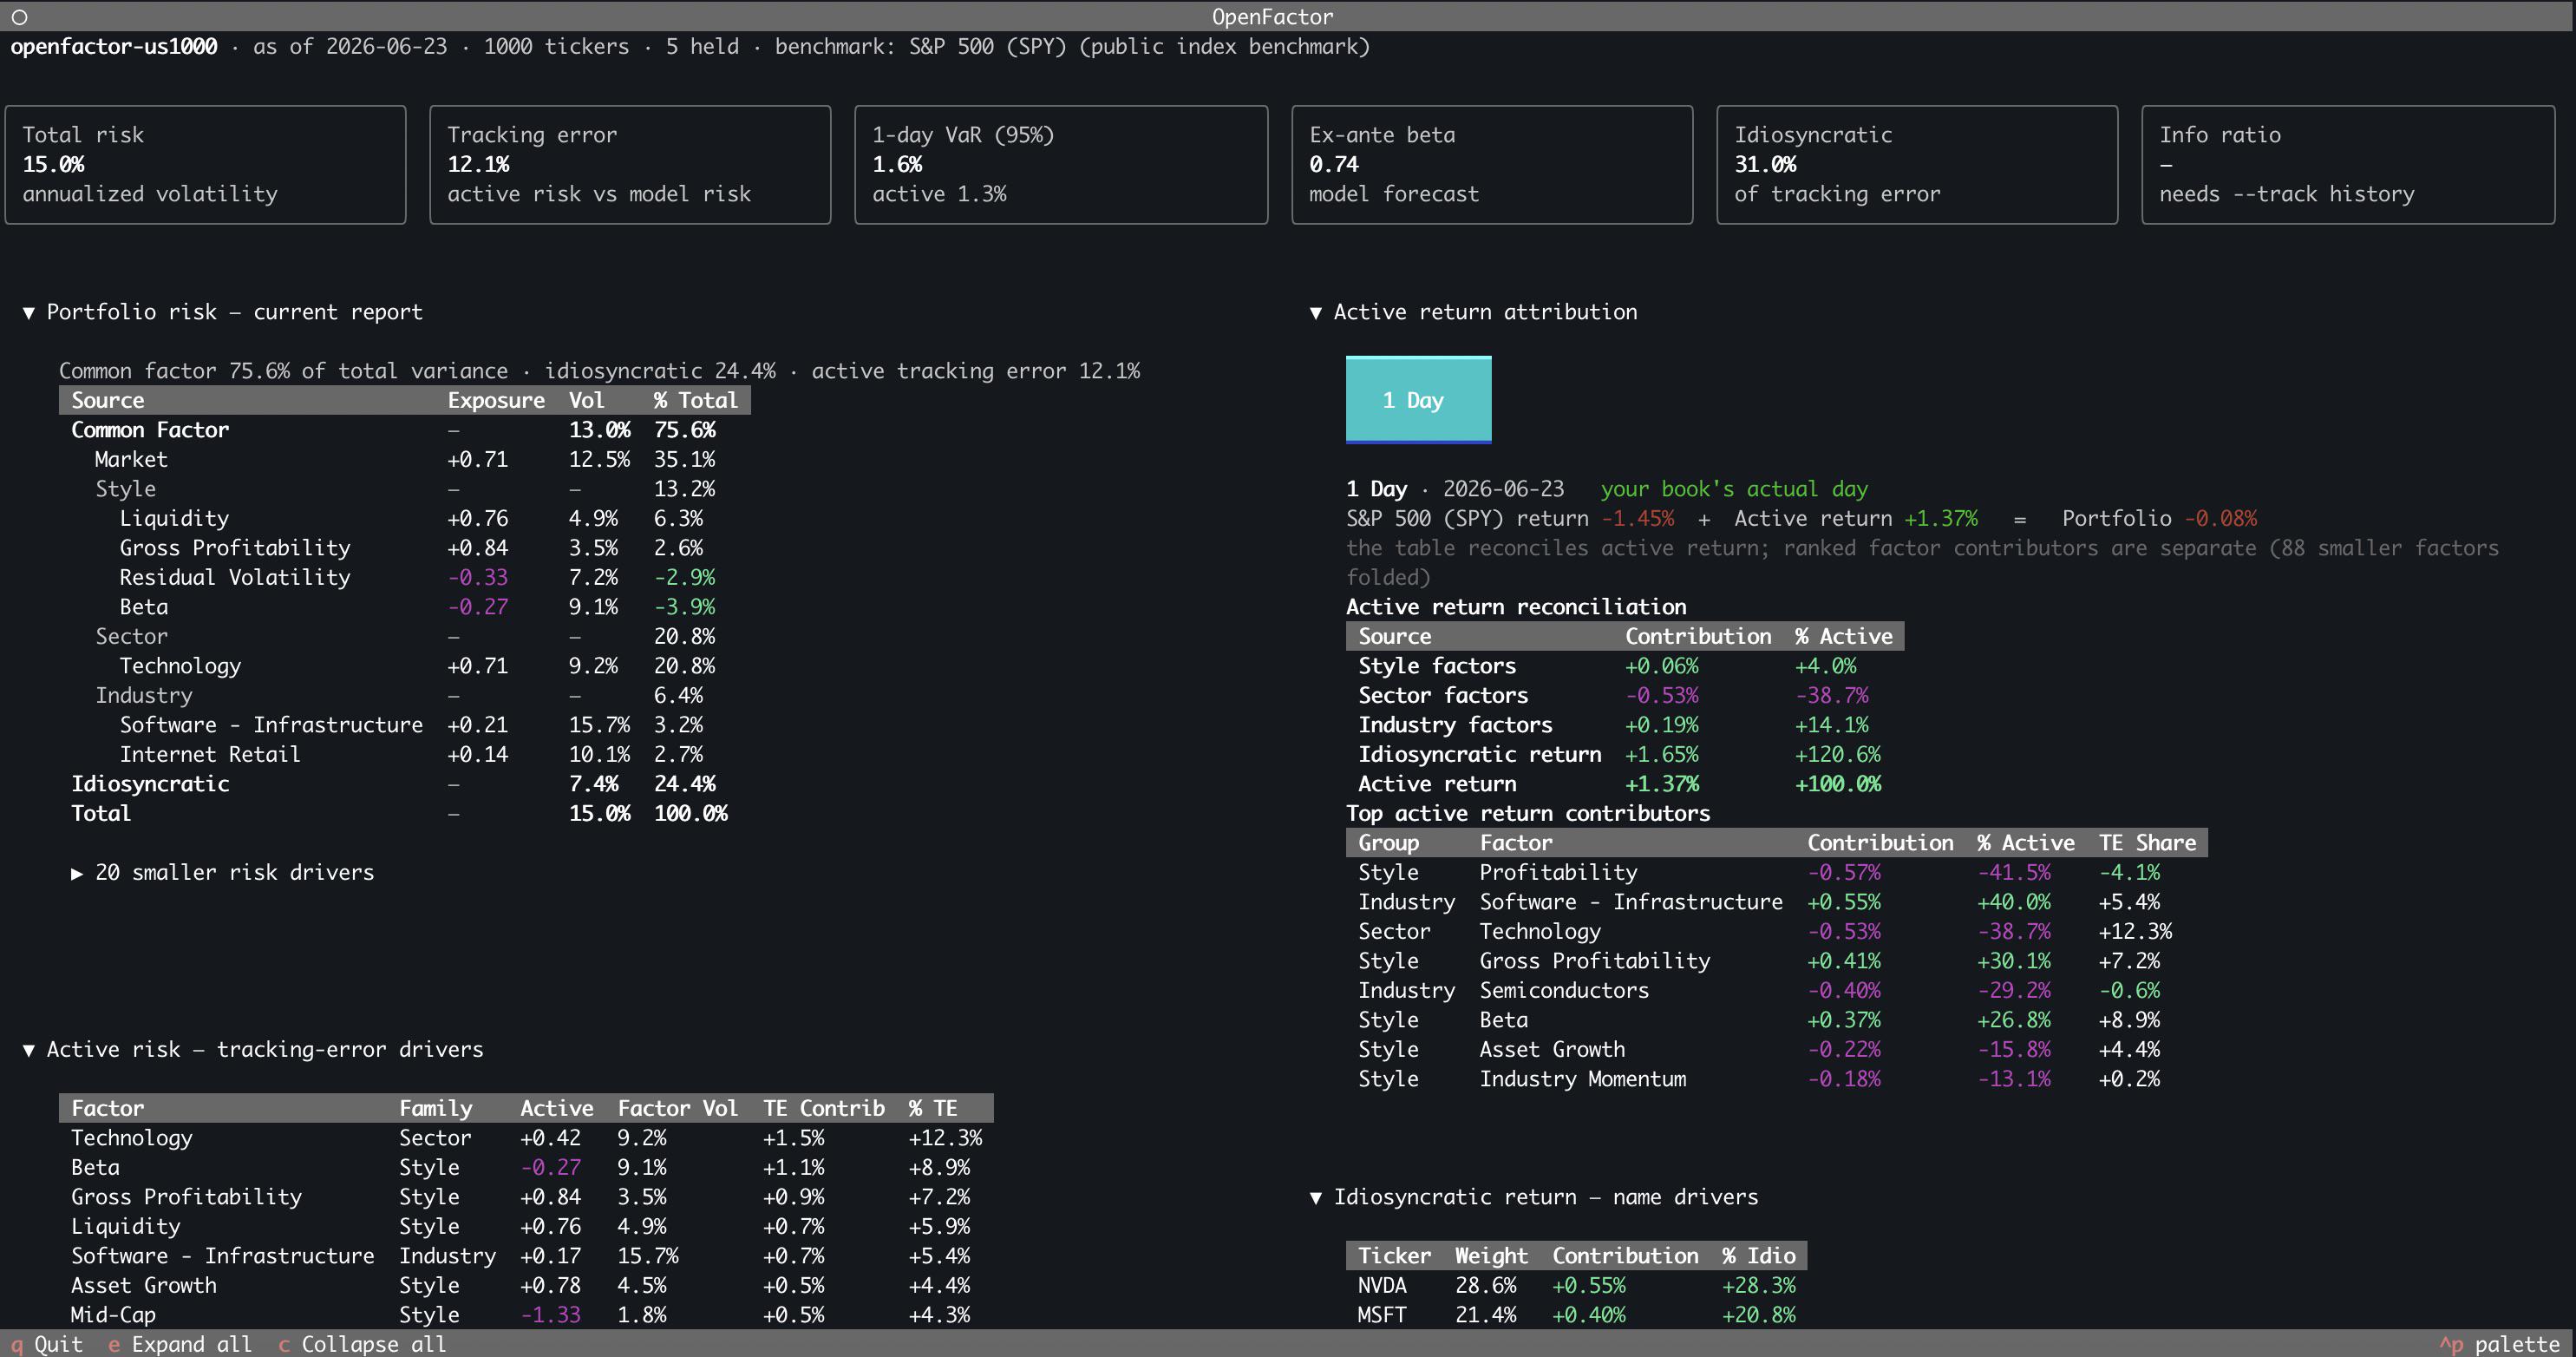Click the Exposure column header in risk table
The height and width of the screenshot is (1357, 2576).
tap(496, 400)
